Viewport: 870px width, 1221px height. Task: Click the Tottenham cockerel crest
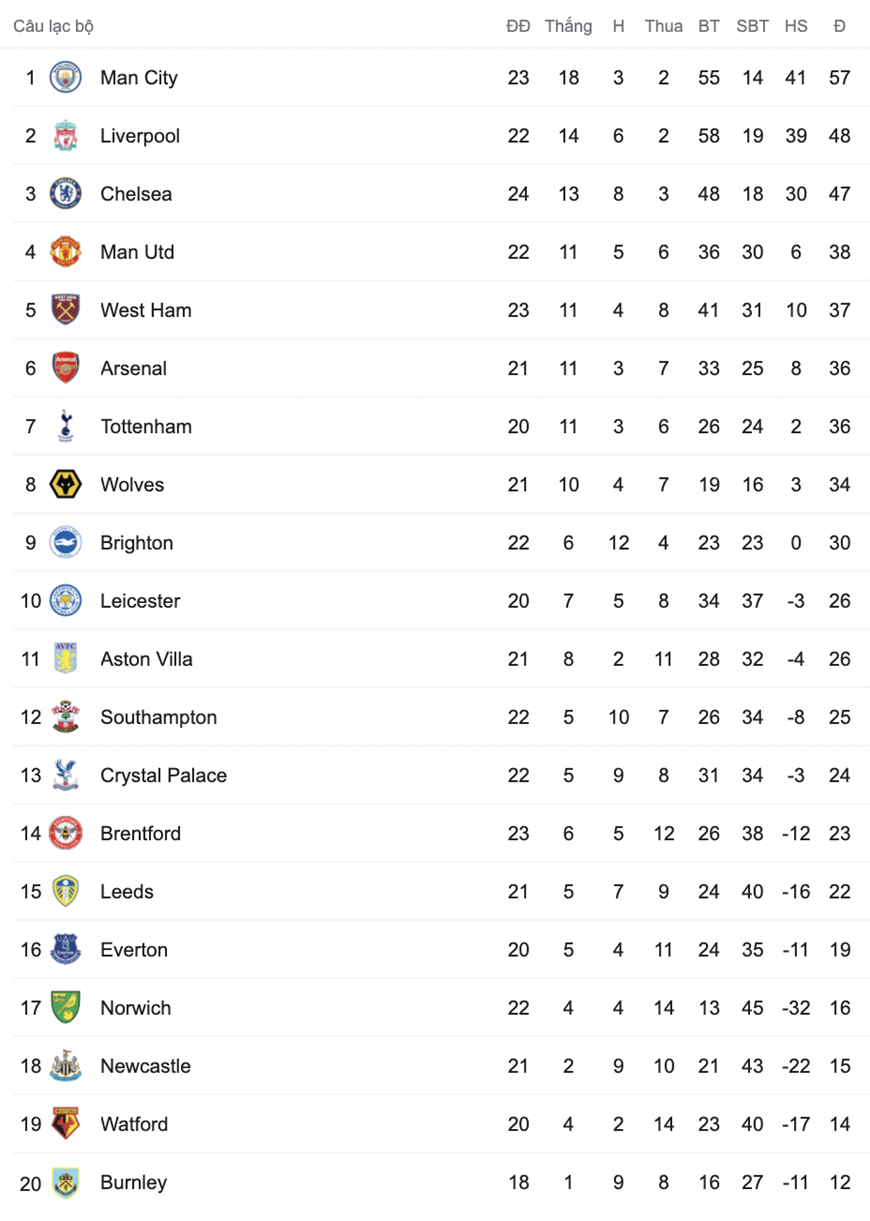pos(66,426)
